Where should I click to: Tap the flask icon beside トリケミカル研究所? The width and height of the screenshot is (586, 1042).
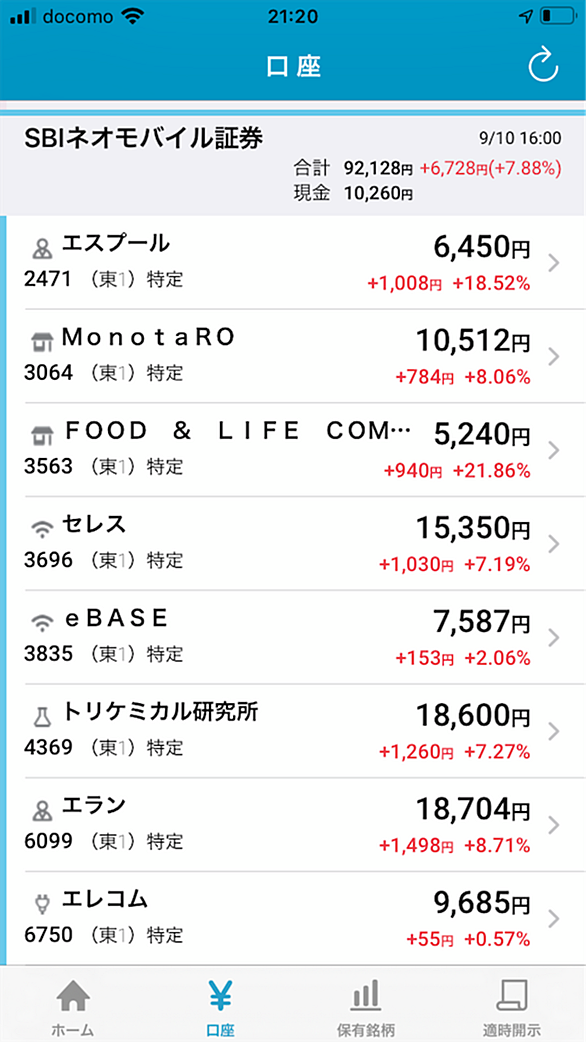click(41, 716)
